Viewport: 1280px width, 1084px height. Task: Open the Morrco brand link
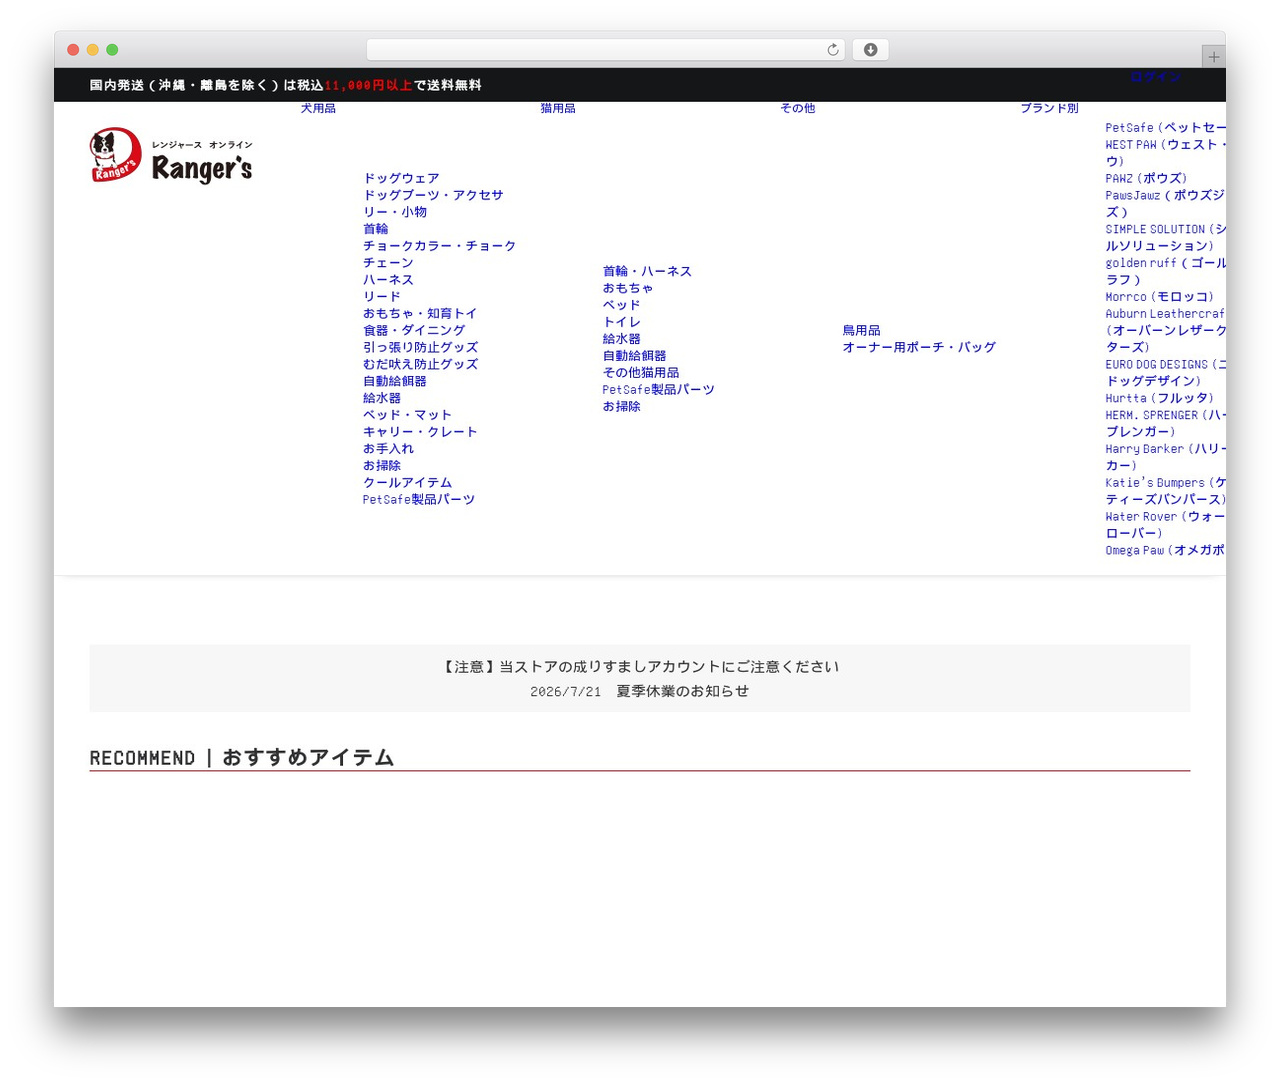coord(1159,297)
